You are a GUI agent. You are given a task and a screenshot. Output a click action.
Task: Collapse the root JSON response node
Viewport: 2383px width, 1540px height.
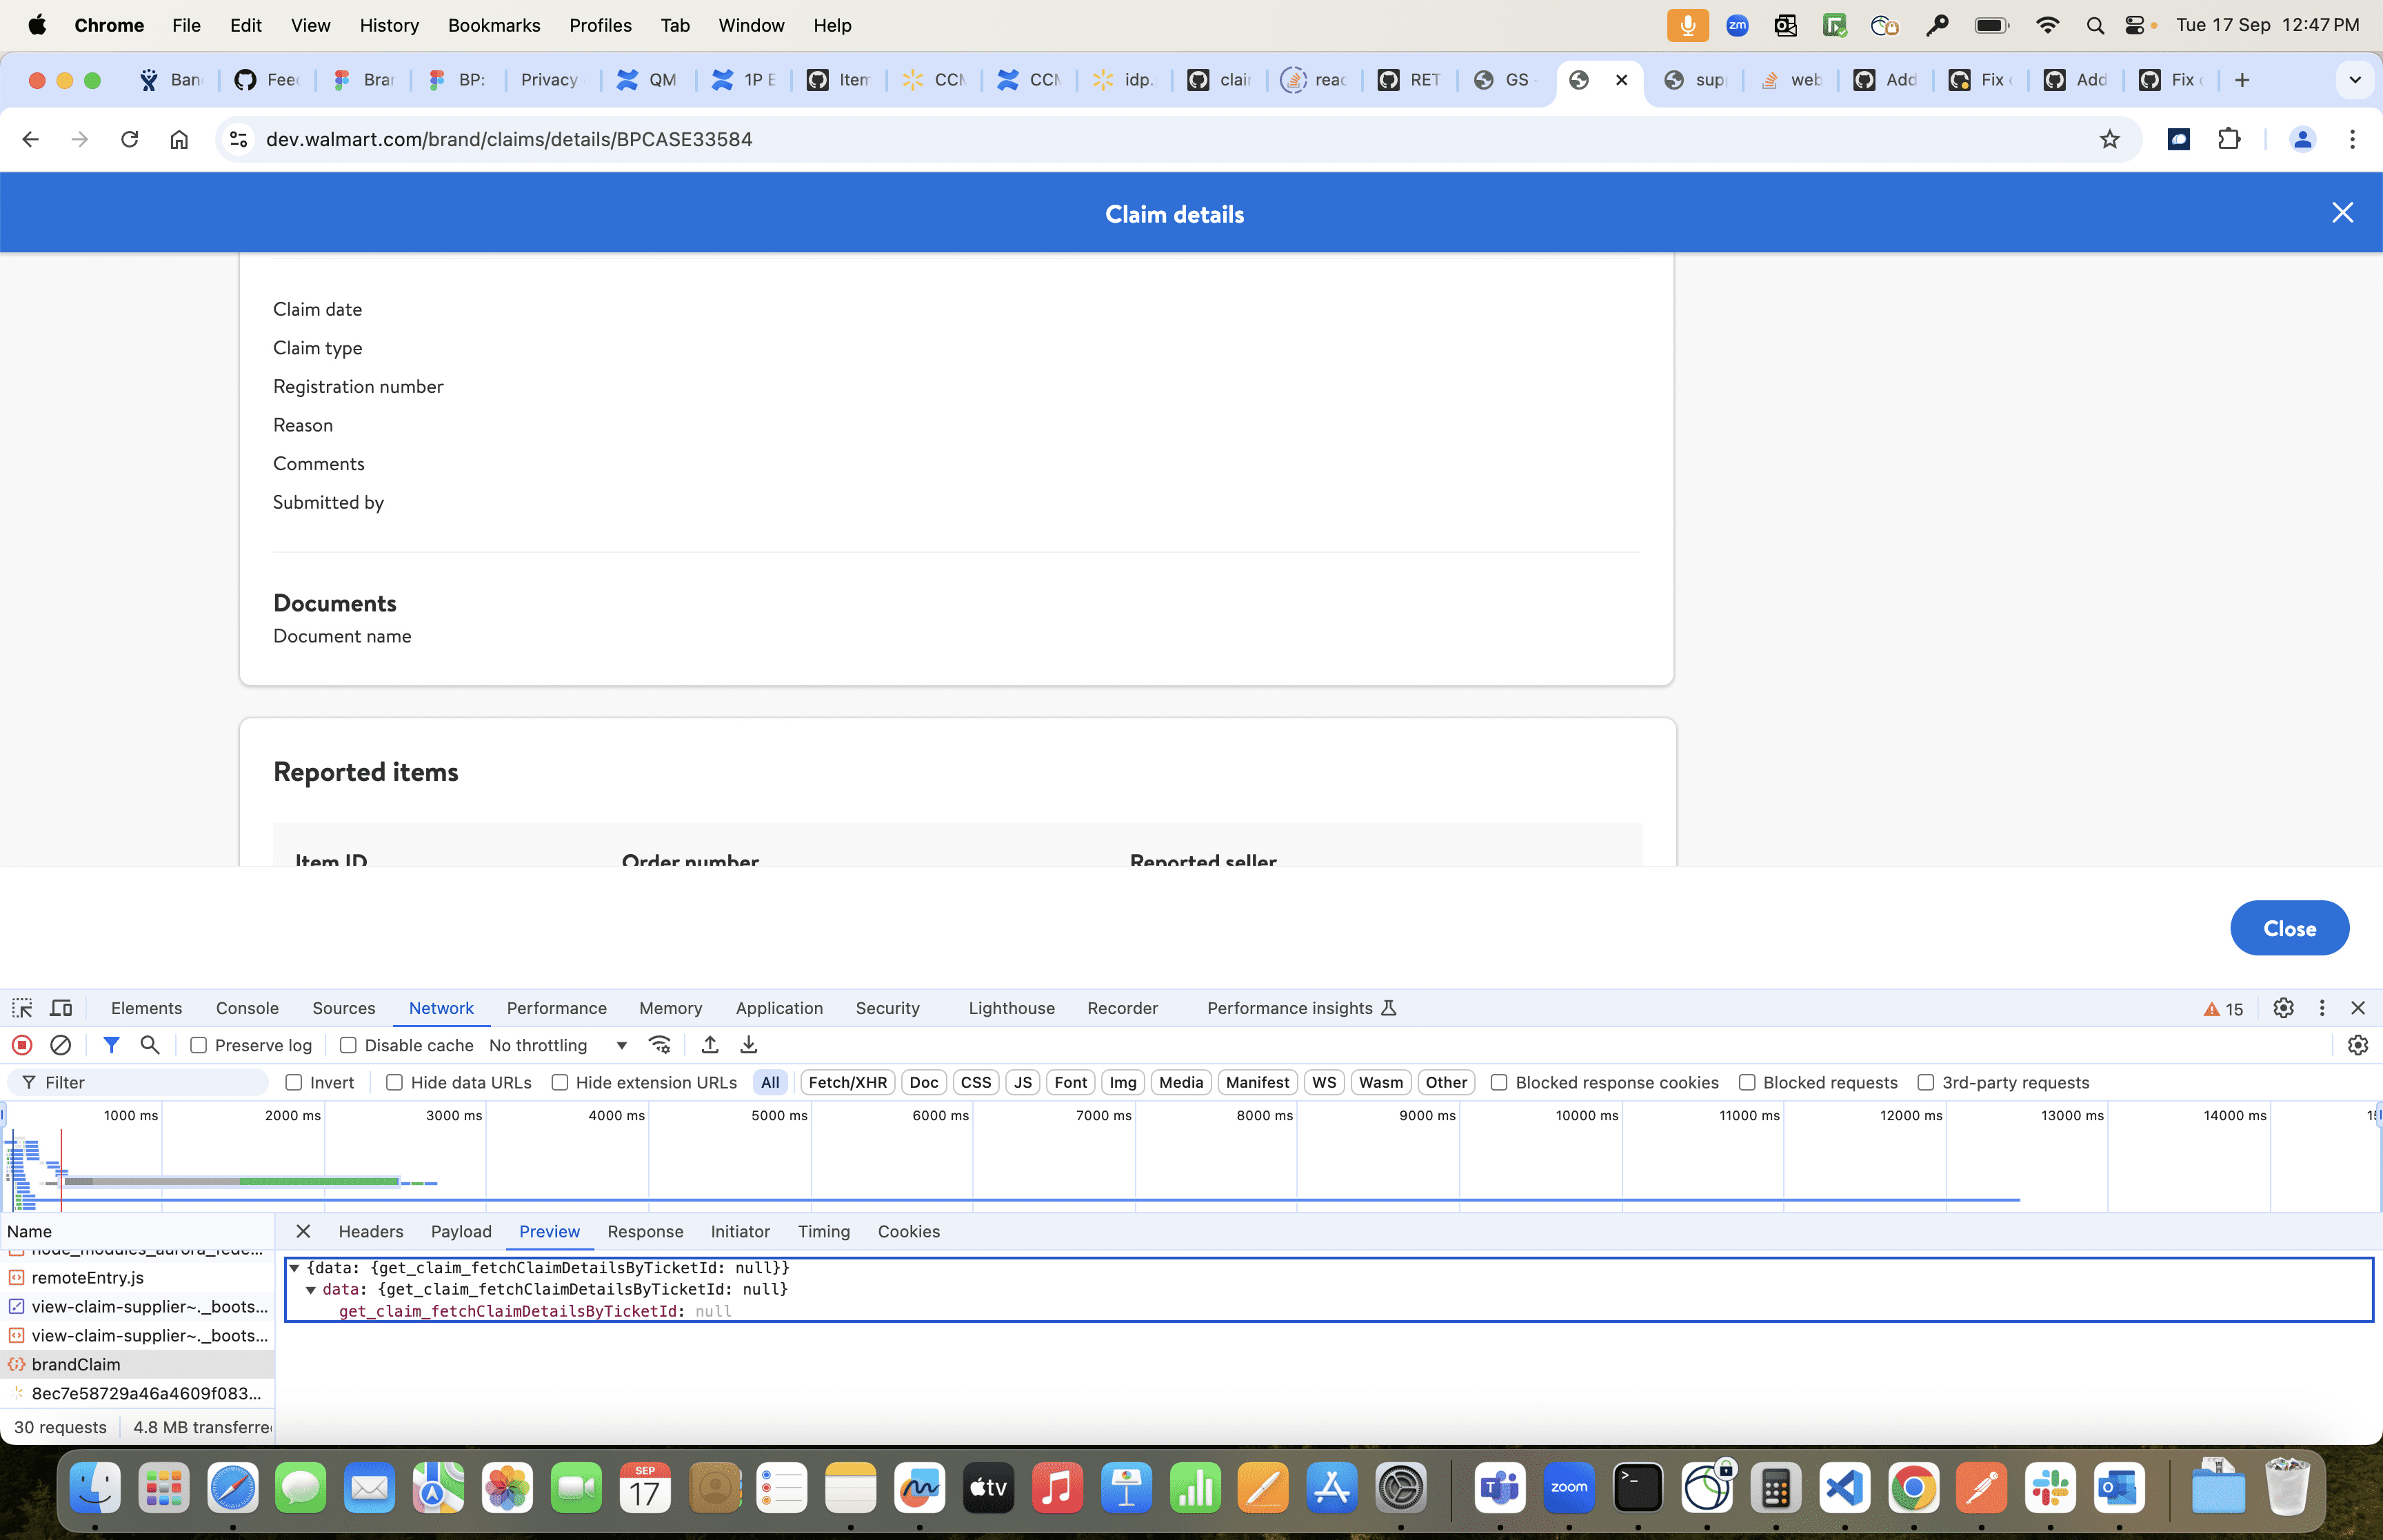pos(294,1268)
